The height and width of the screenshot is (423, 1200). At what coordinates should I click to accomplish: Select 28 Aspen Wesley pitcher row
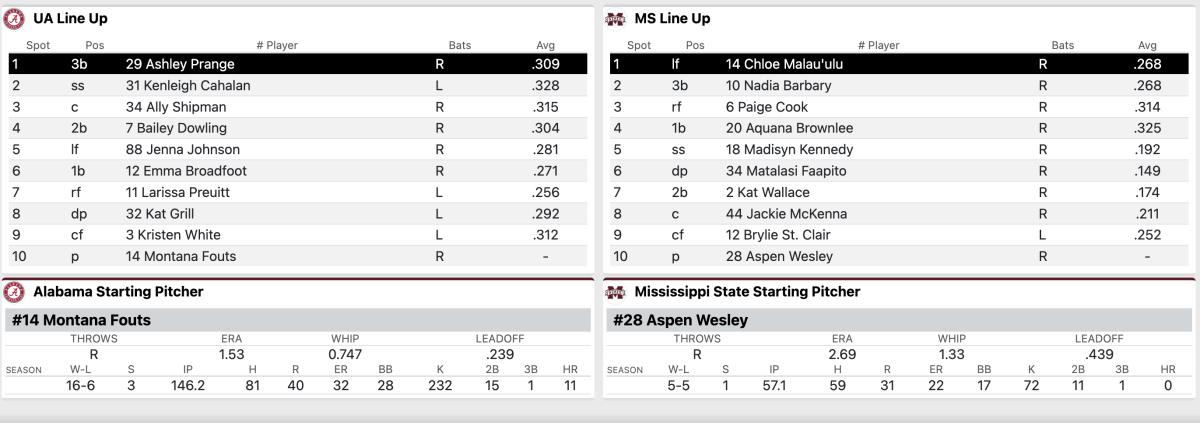898,256
